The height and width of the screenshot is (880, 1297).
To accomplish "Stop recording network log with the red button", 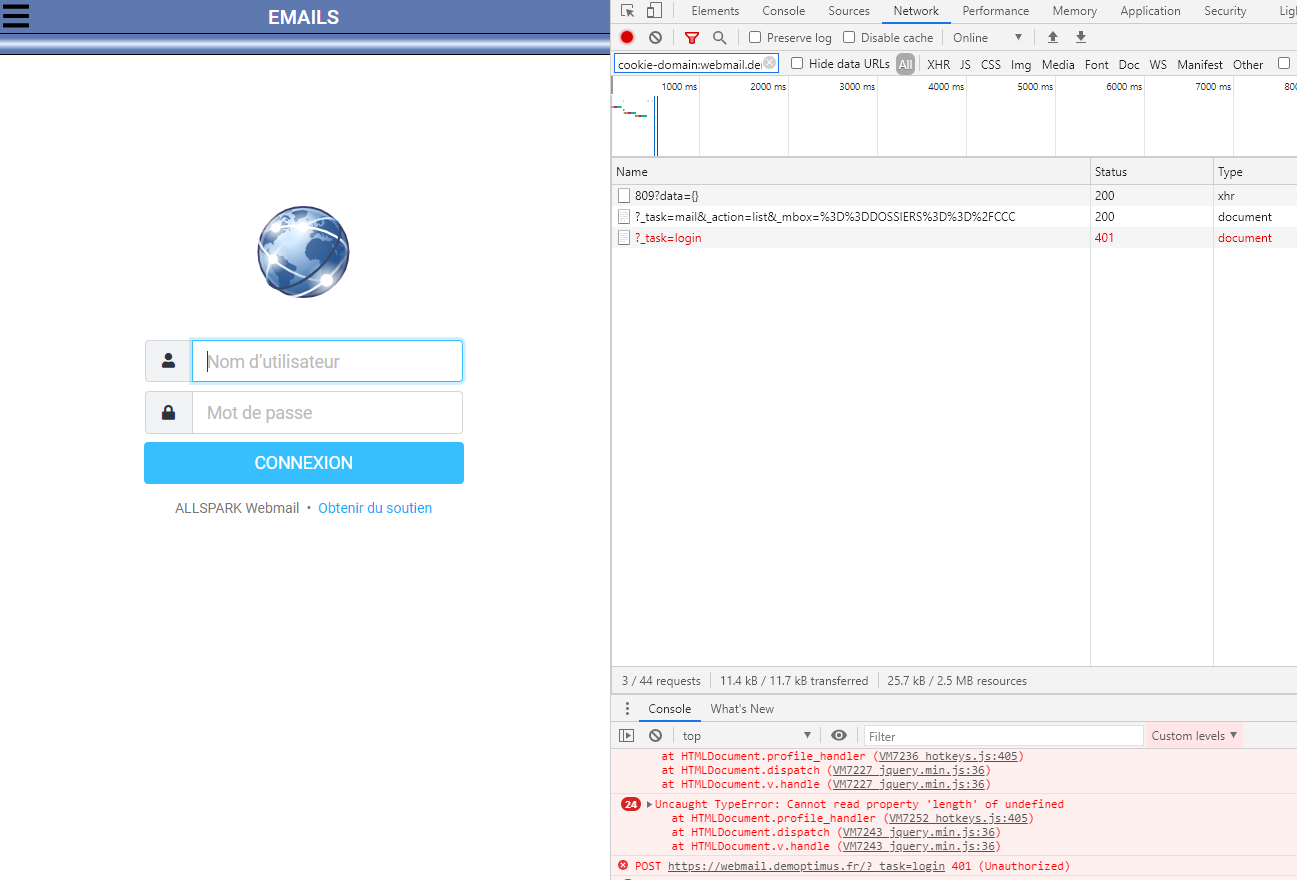I will 626,37.
